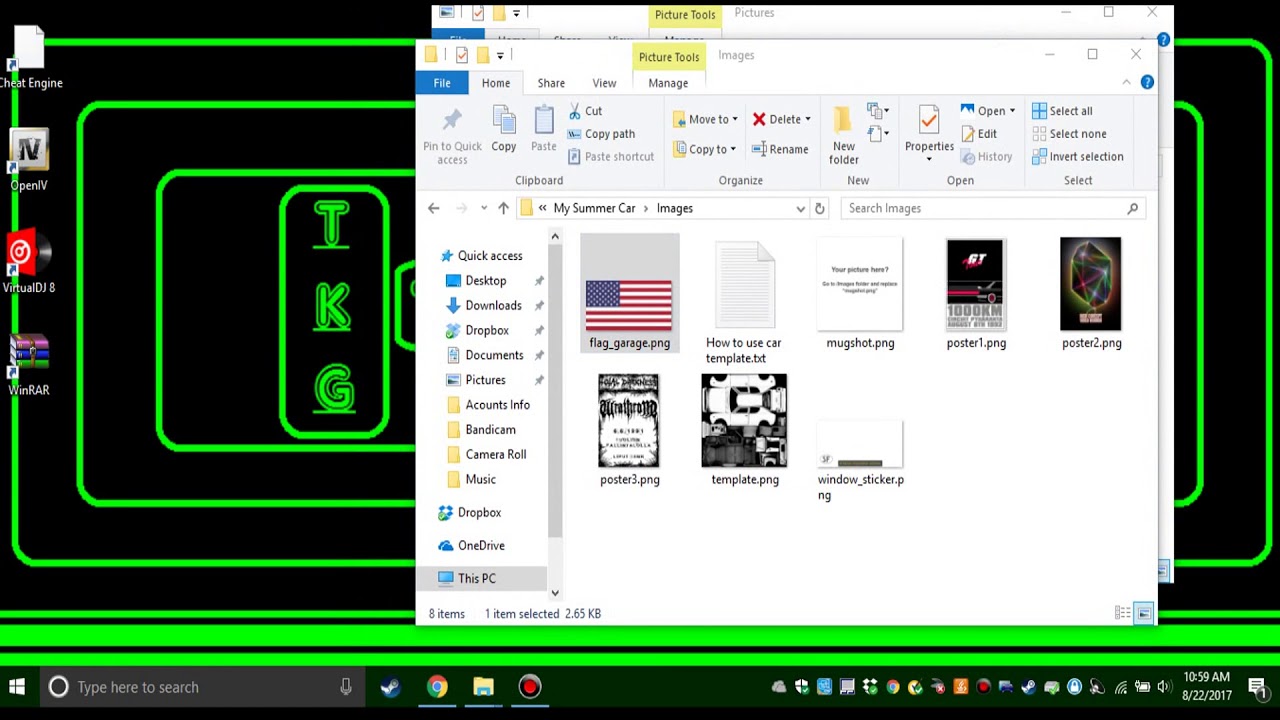Switch to details view layout
Screen dimensions: 1280x720
pyautogui.click(x=1123, y=613)
